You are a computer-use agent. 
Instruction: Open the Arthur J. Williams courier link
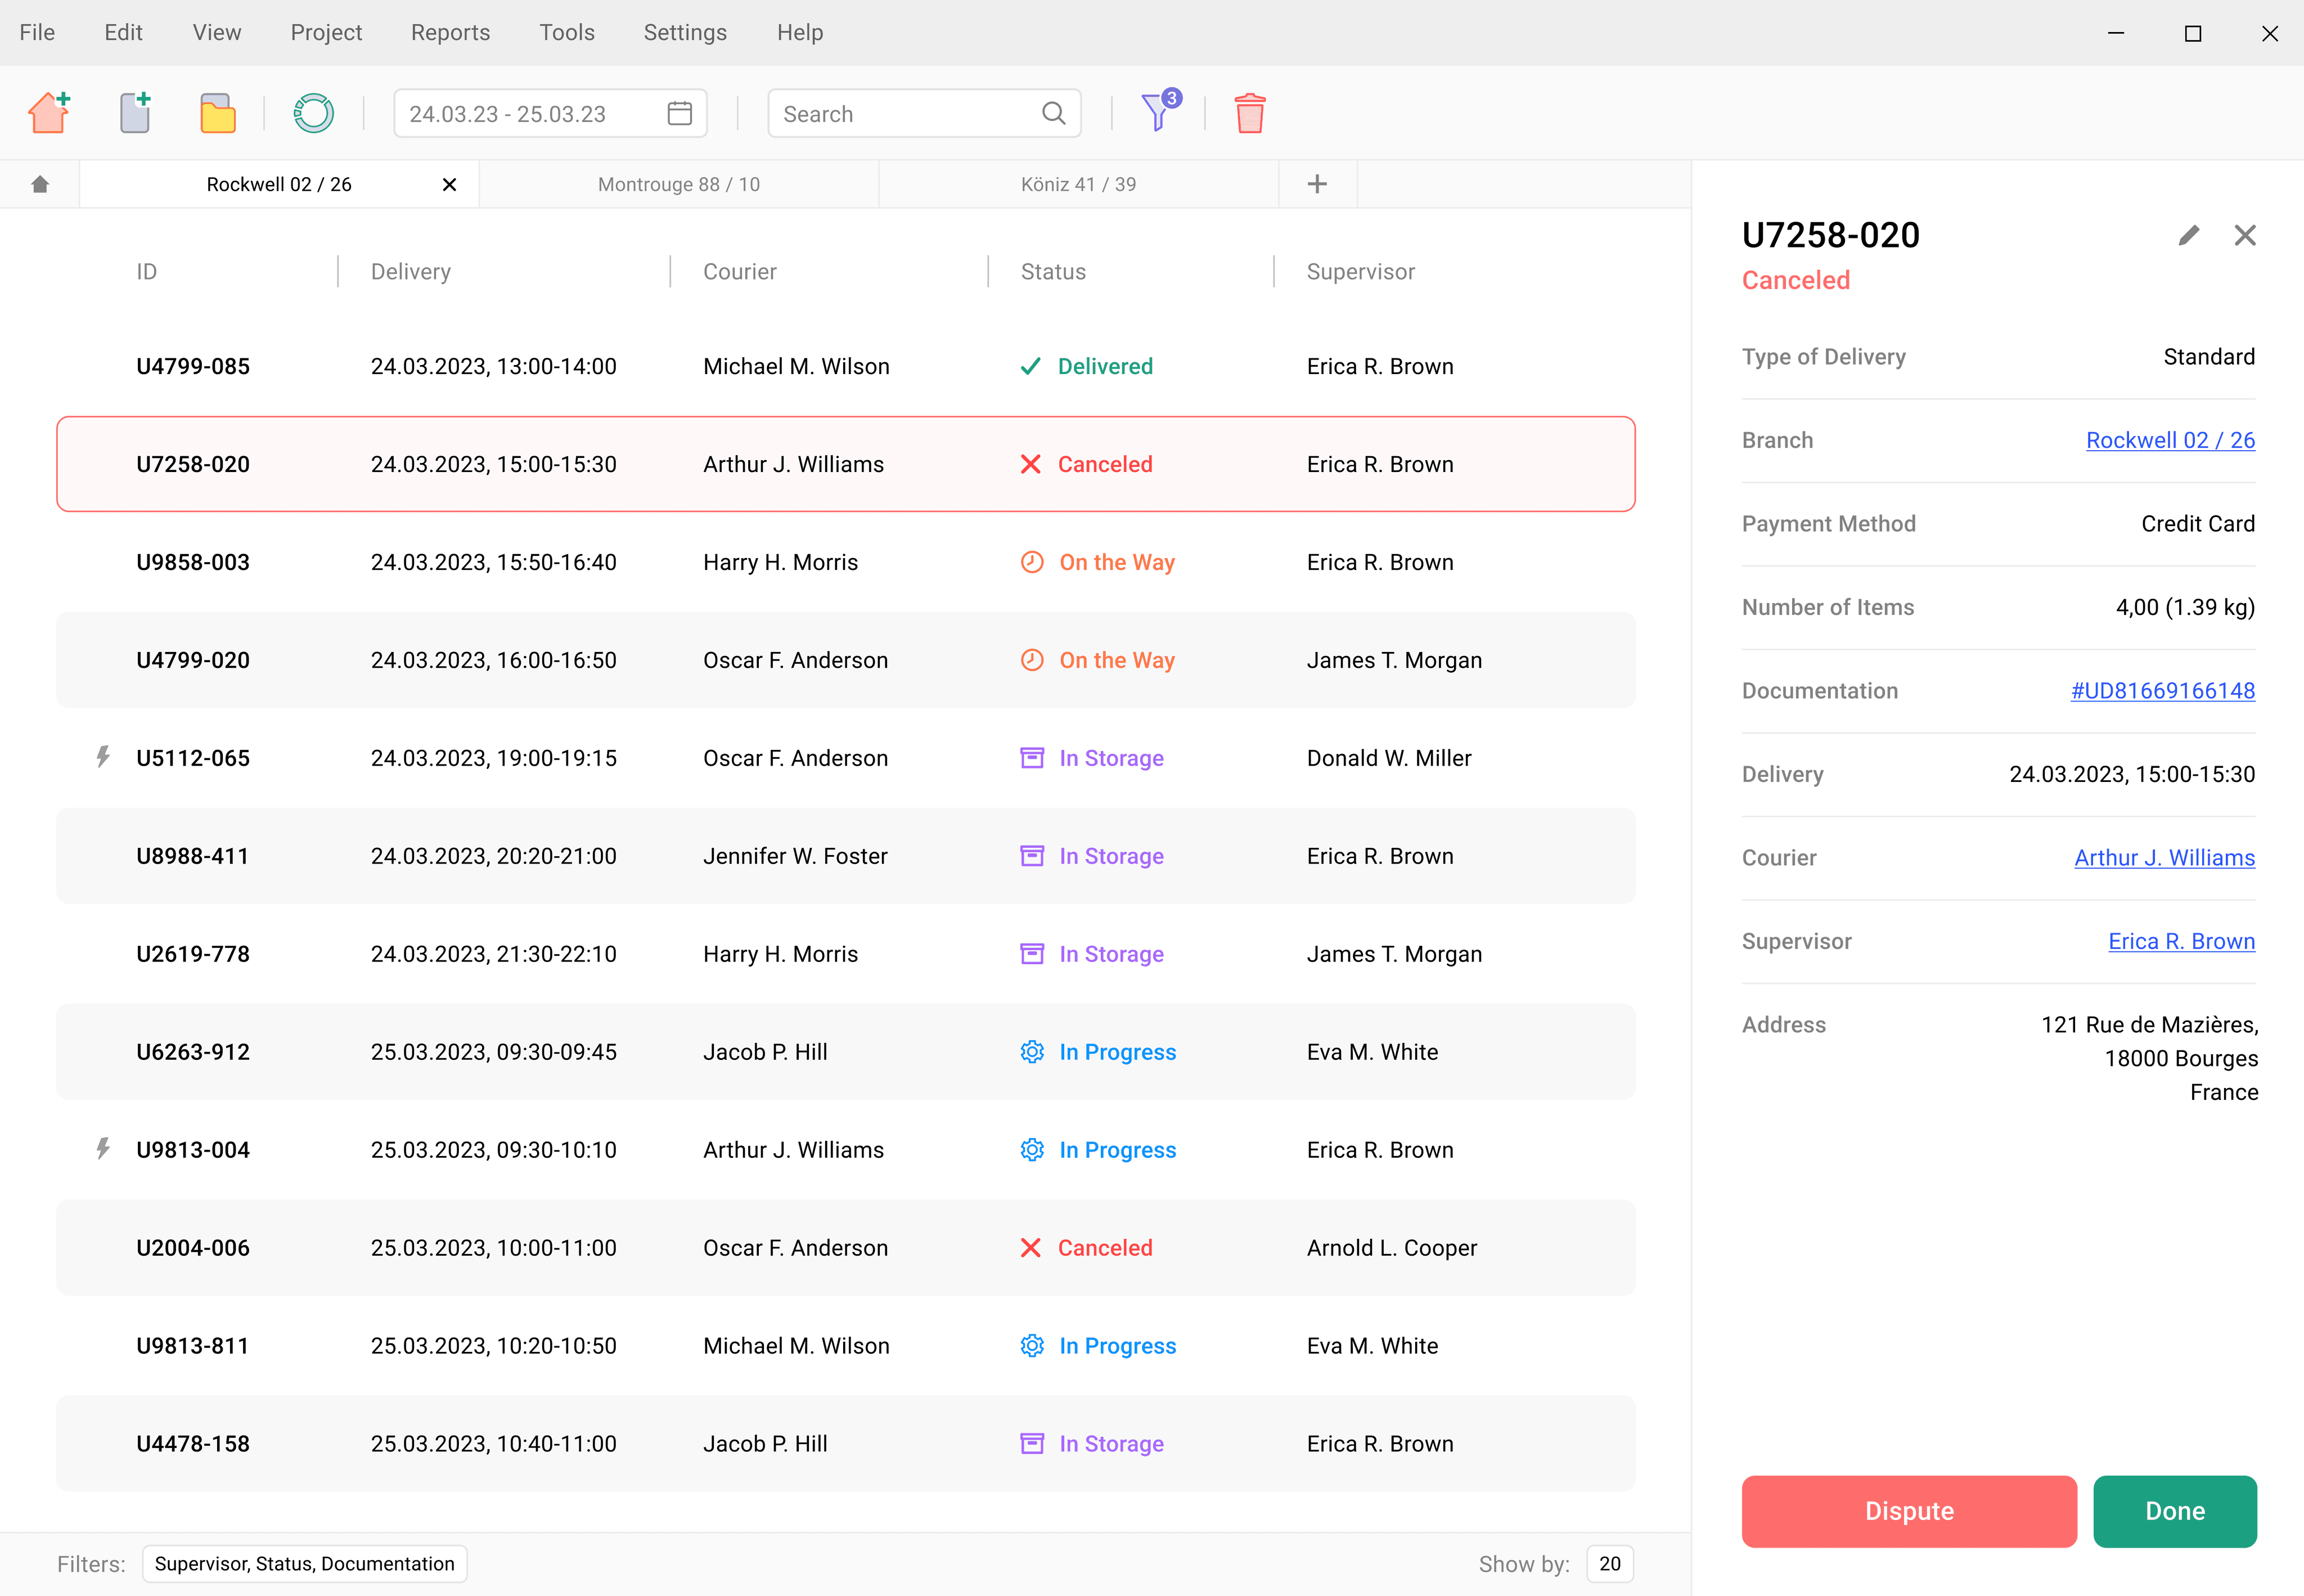[2165, 857]
